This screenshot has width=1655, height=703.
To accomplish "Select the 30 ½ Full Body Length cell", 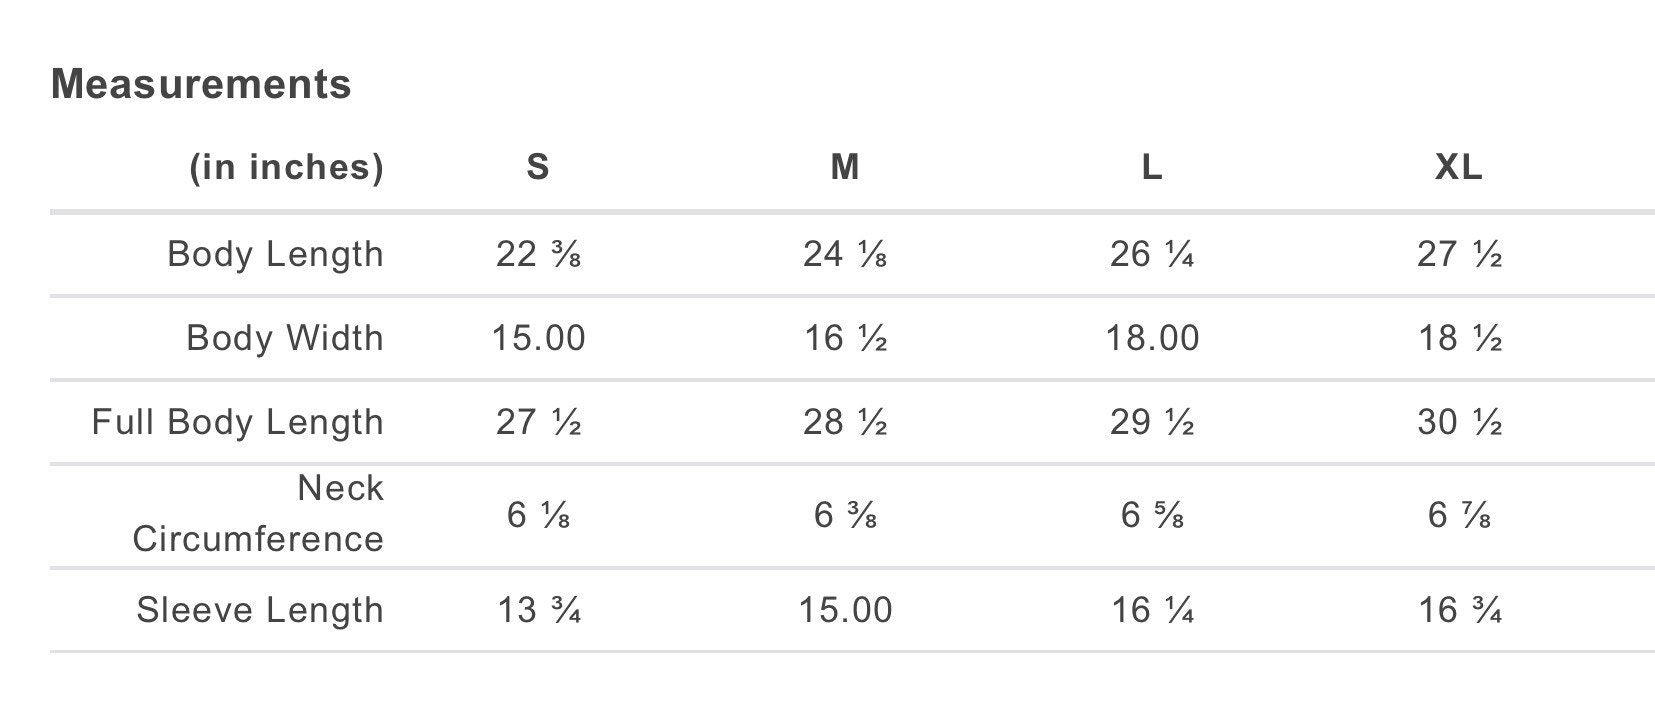I will point(1459,422).
